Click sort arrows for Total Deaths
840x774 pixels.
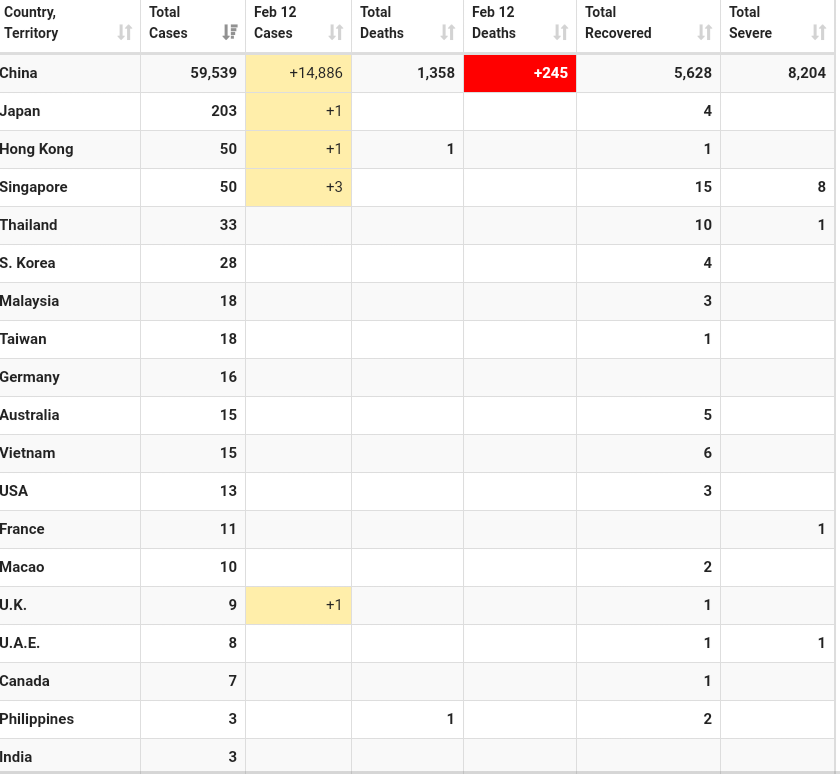click(x=448, y=33)
